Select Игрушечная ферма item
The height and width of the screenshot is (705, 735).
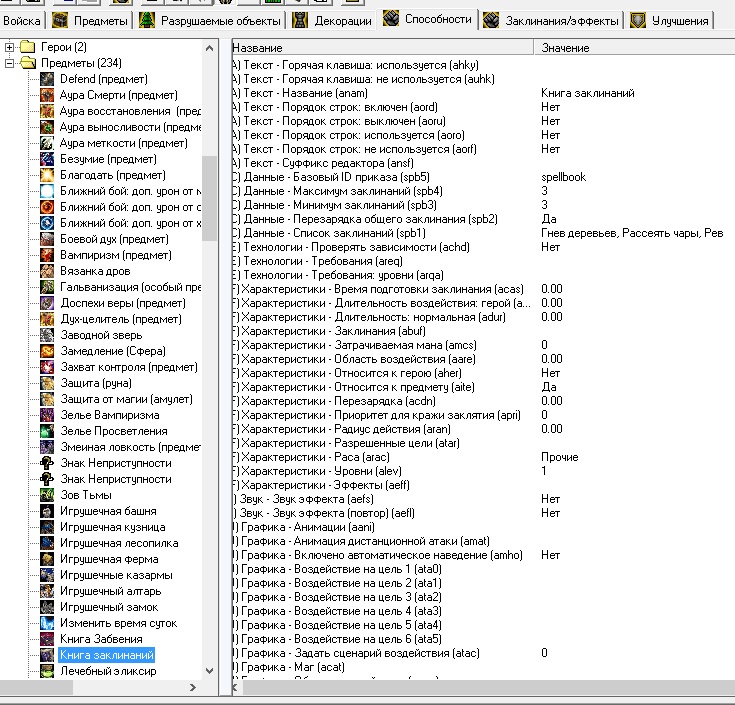tap(109, 559)
